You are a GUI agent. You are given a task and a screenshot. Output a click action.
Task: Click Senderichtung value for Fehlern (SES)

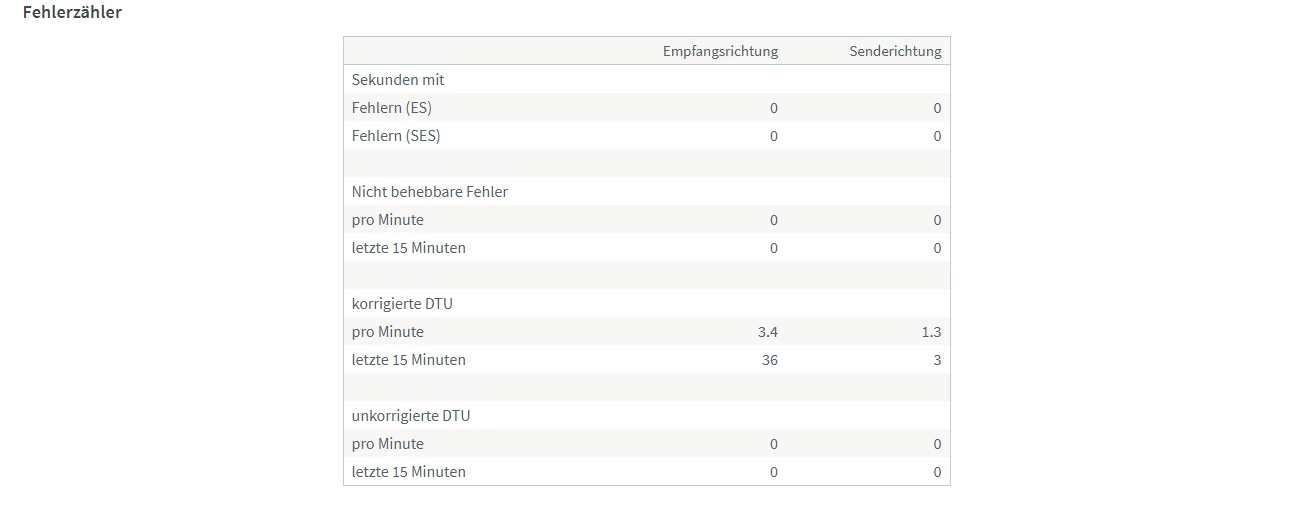click(937, 135)
